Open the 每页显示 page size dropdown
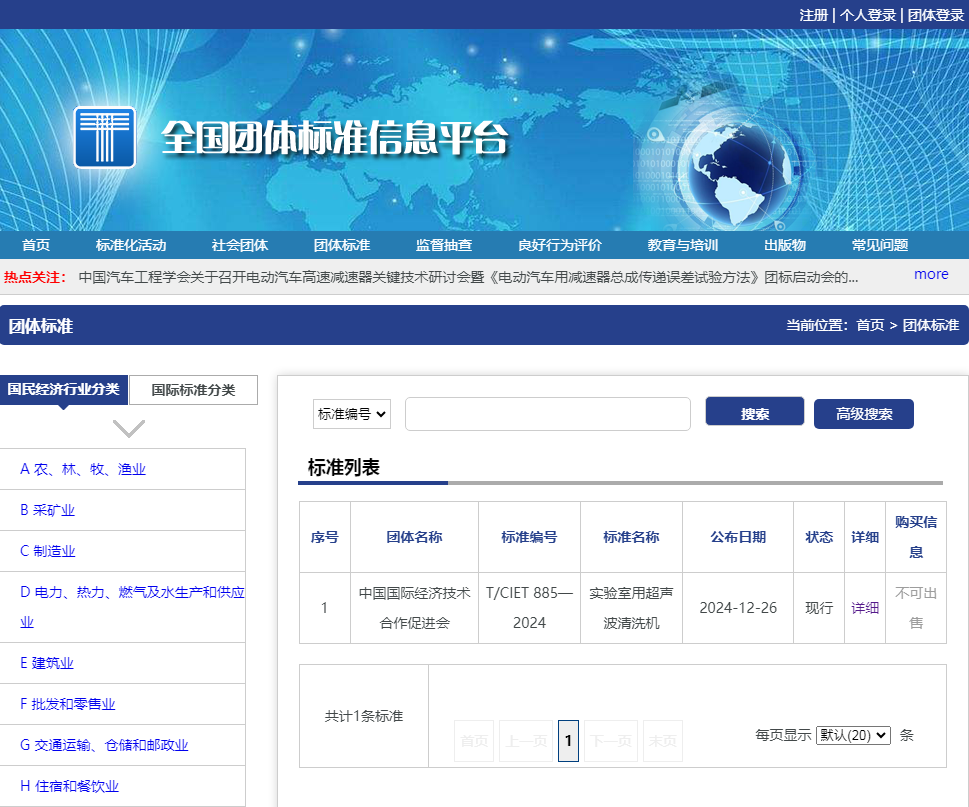The width and height of the screenshot is (969, 807). (x=853, y=735)
